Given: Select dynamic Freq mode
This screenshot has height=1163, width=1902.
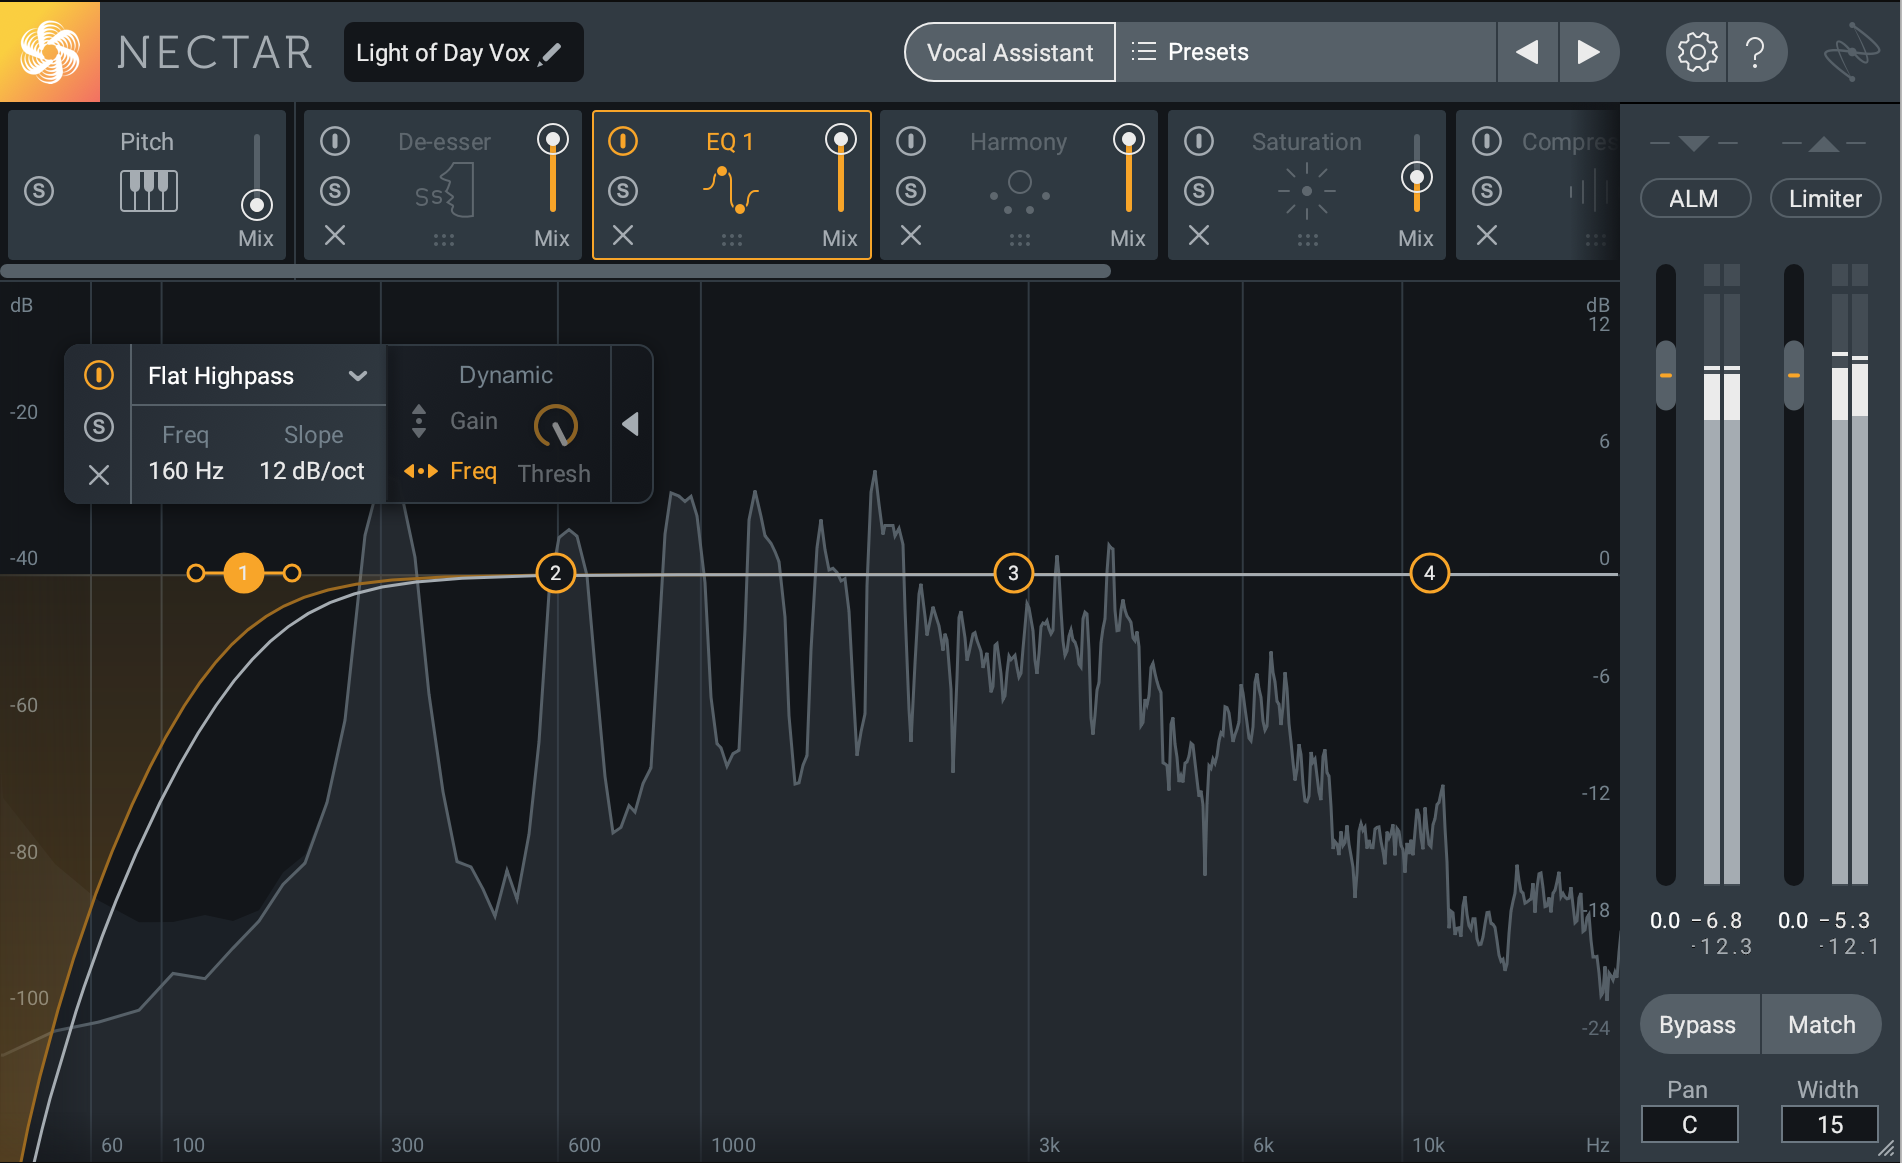Looking at the screenshot, I should click(x=473, y=471).
